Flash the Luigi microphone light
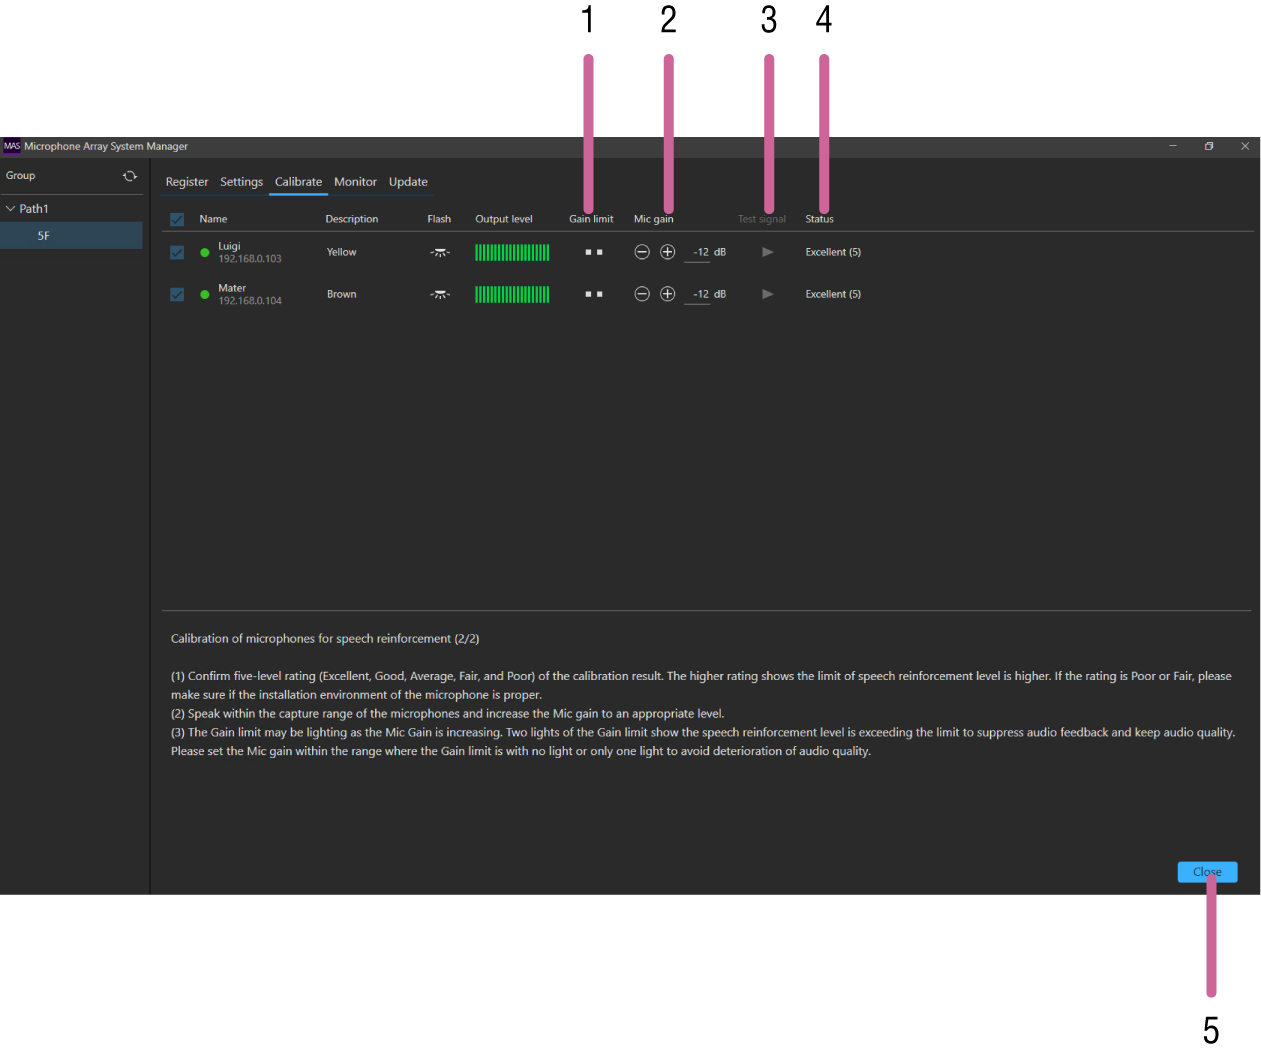Image resolution: width=1261 pixels, height=1053 pixels. [x=440, y=252]
